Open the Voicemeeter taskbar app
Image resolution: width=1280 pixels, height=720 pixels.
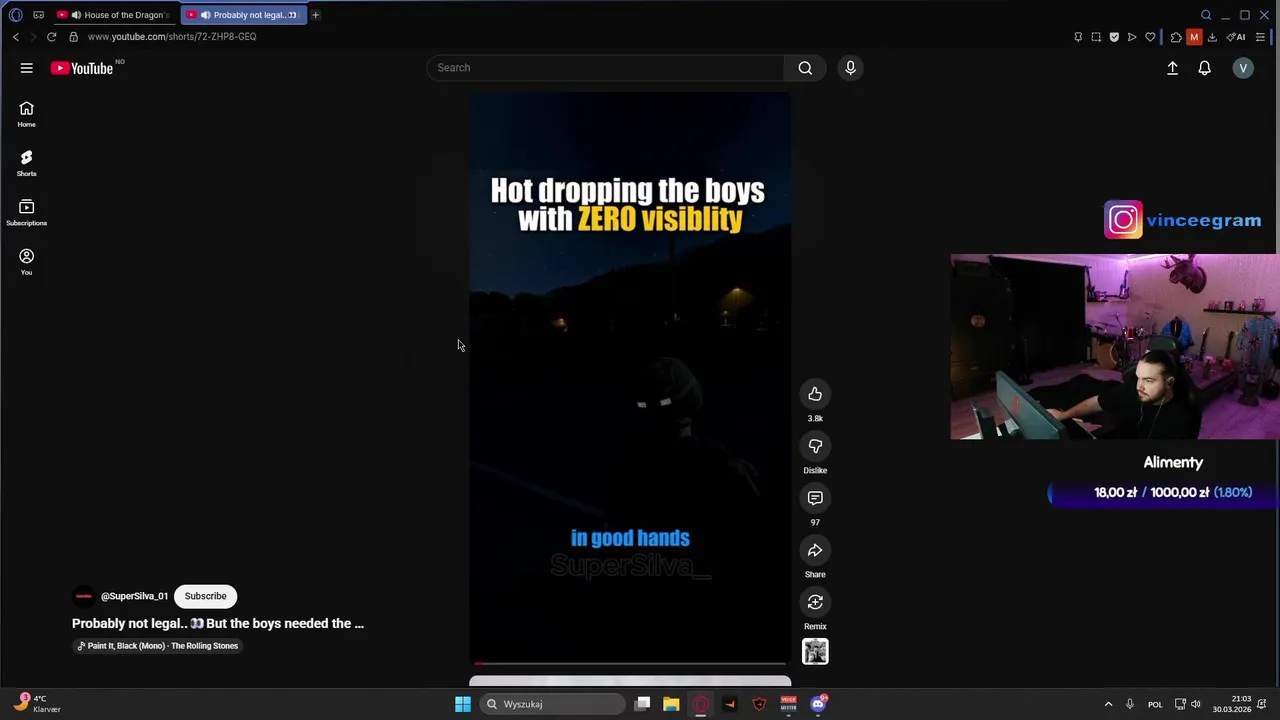788,704
